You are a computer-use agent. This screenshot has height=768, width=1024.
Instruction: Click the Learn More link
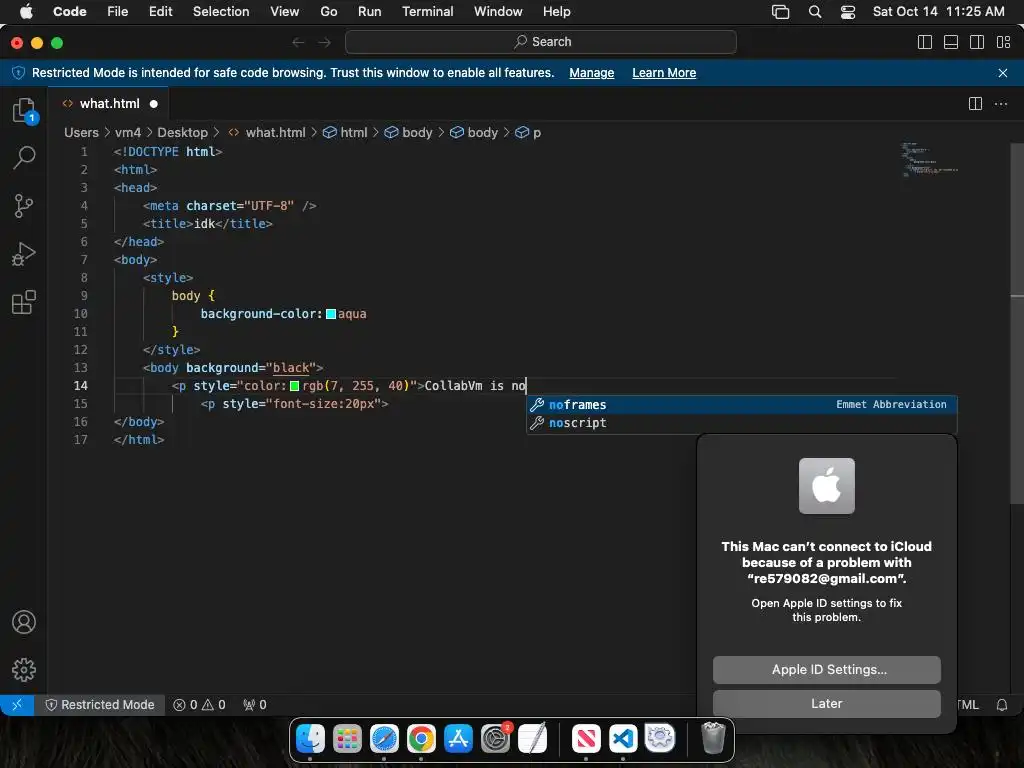(x=664, y=73)
